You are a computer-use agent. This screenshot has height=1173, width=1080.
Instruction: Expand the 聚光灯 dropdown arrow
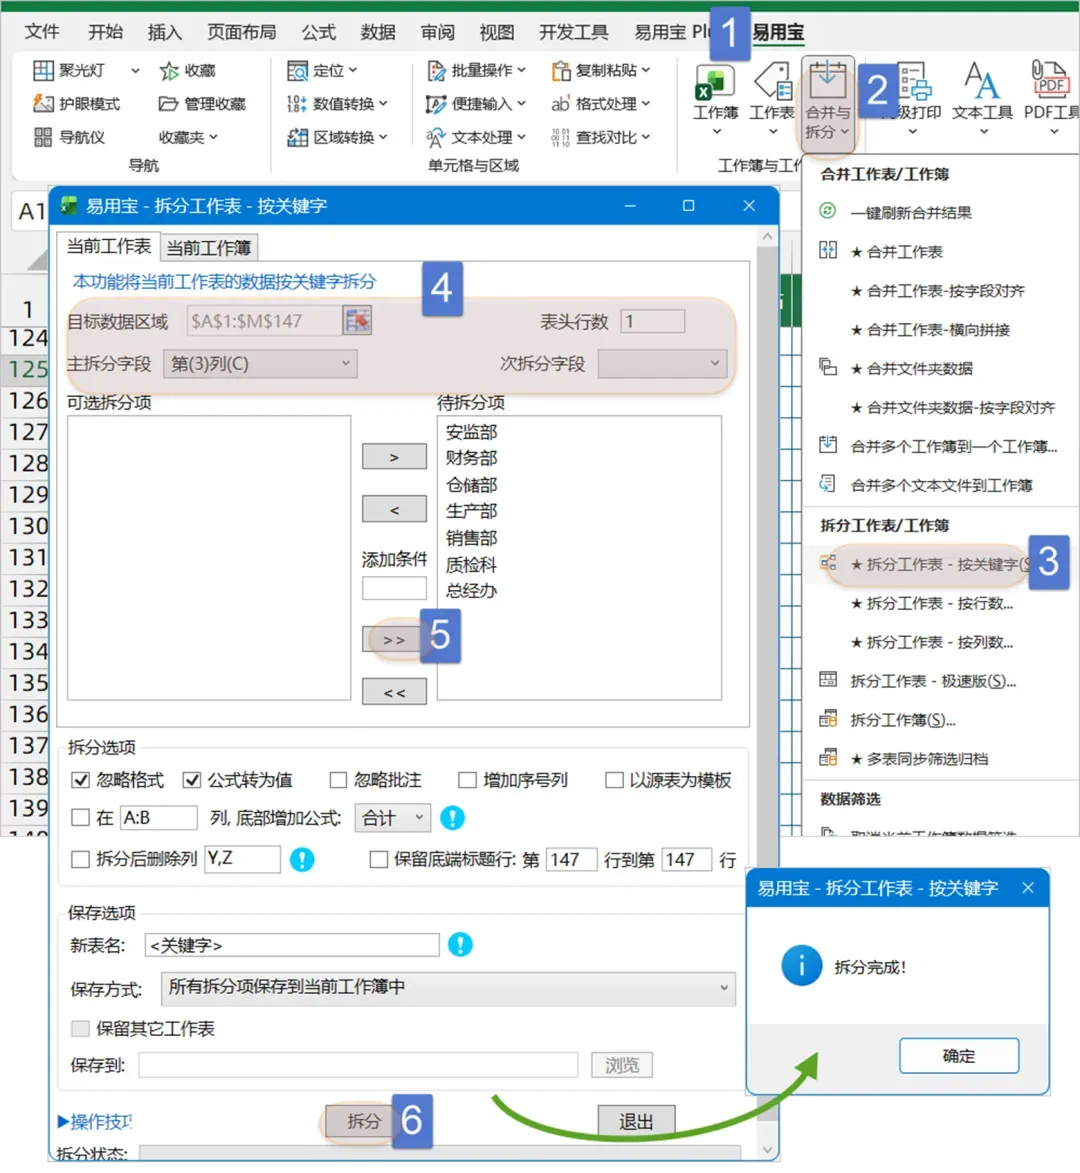tap(135, 71)
